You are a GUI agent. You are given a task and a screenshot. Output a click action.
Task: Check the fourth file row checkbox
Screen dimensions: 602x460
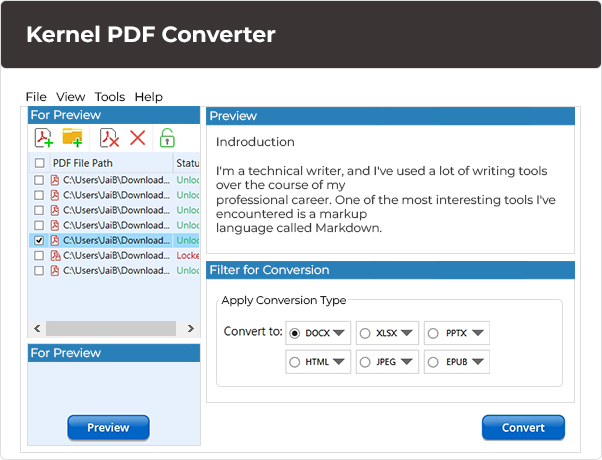tap(39, 225)
